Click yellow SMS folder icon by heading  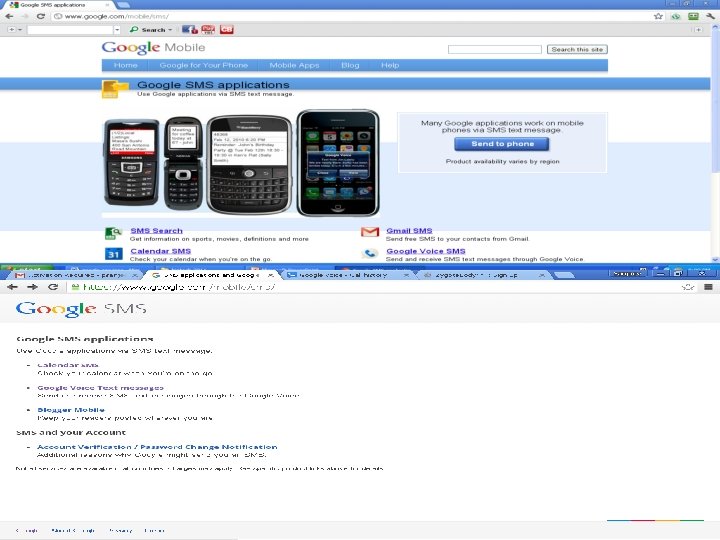[x=114, y=89]
